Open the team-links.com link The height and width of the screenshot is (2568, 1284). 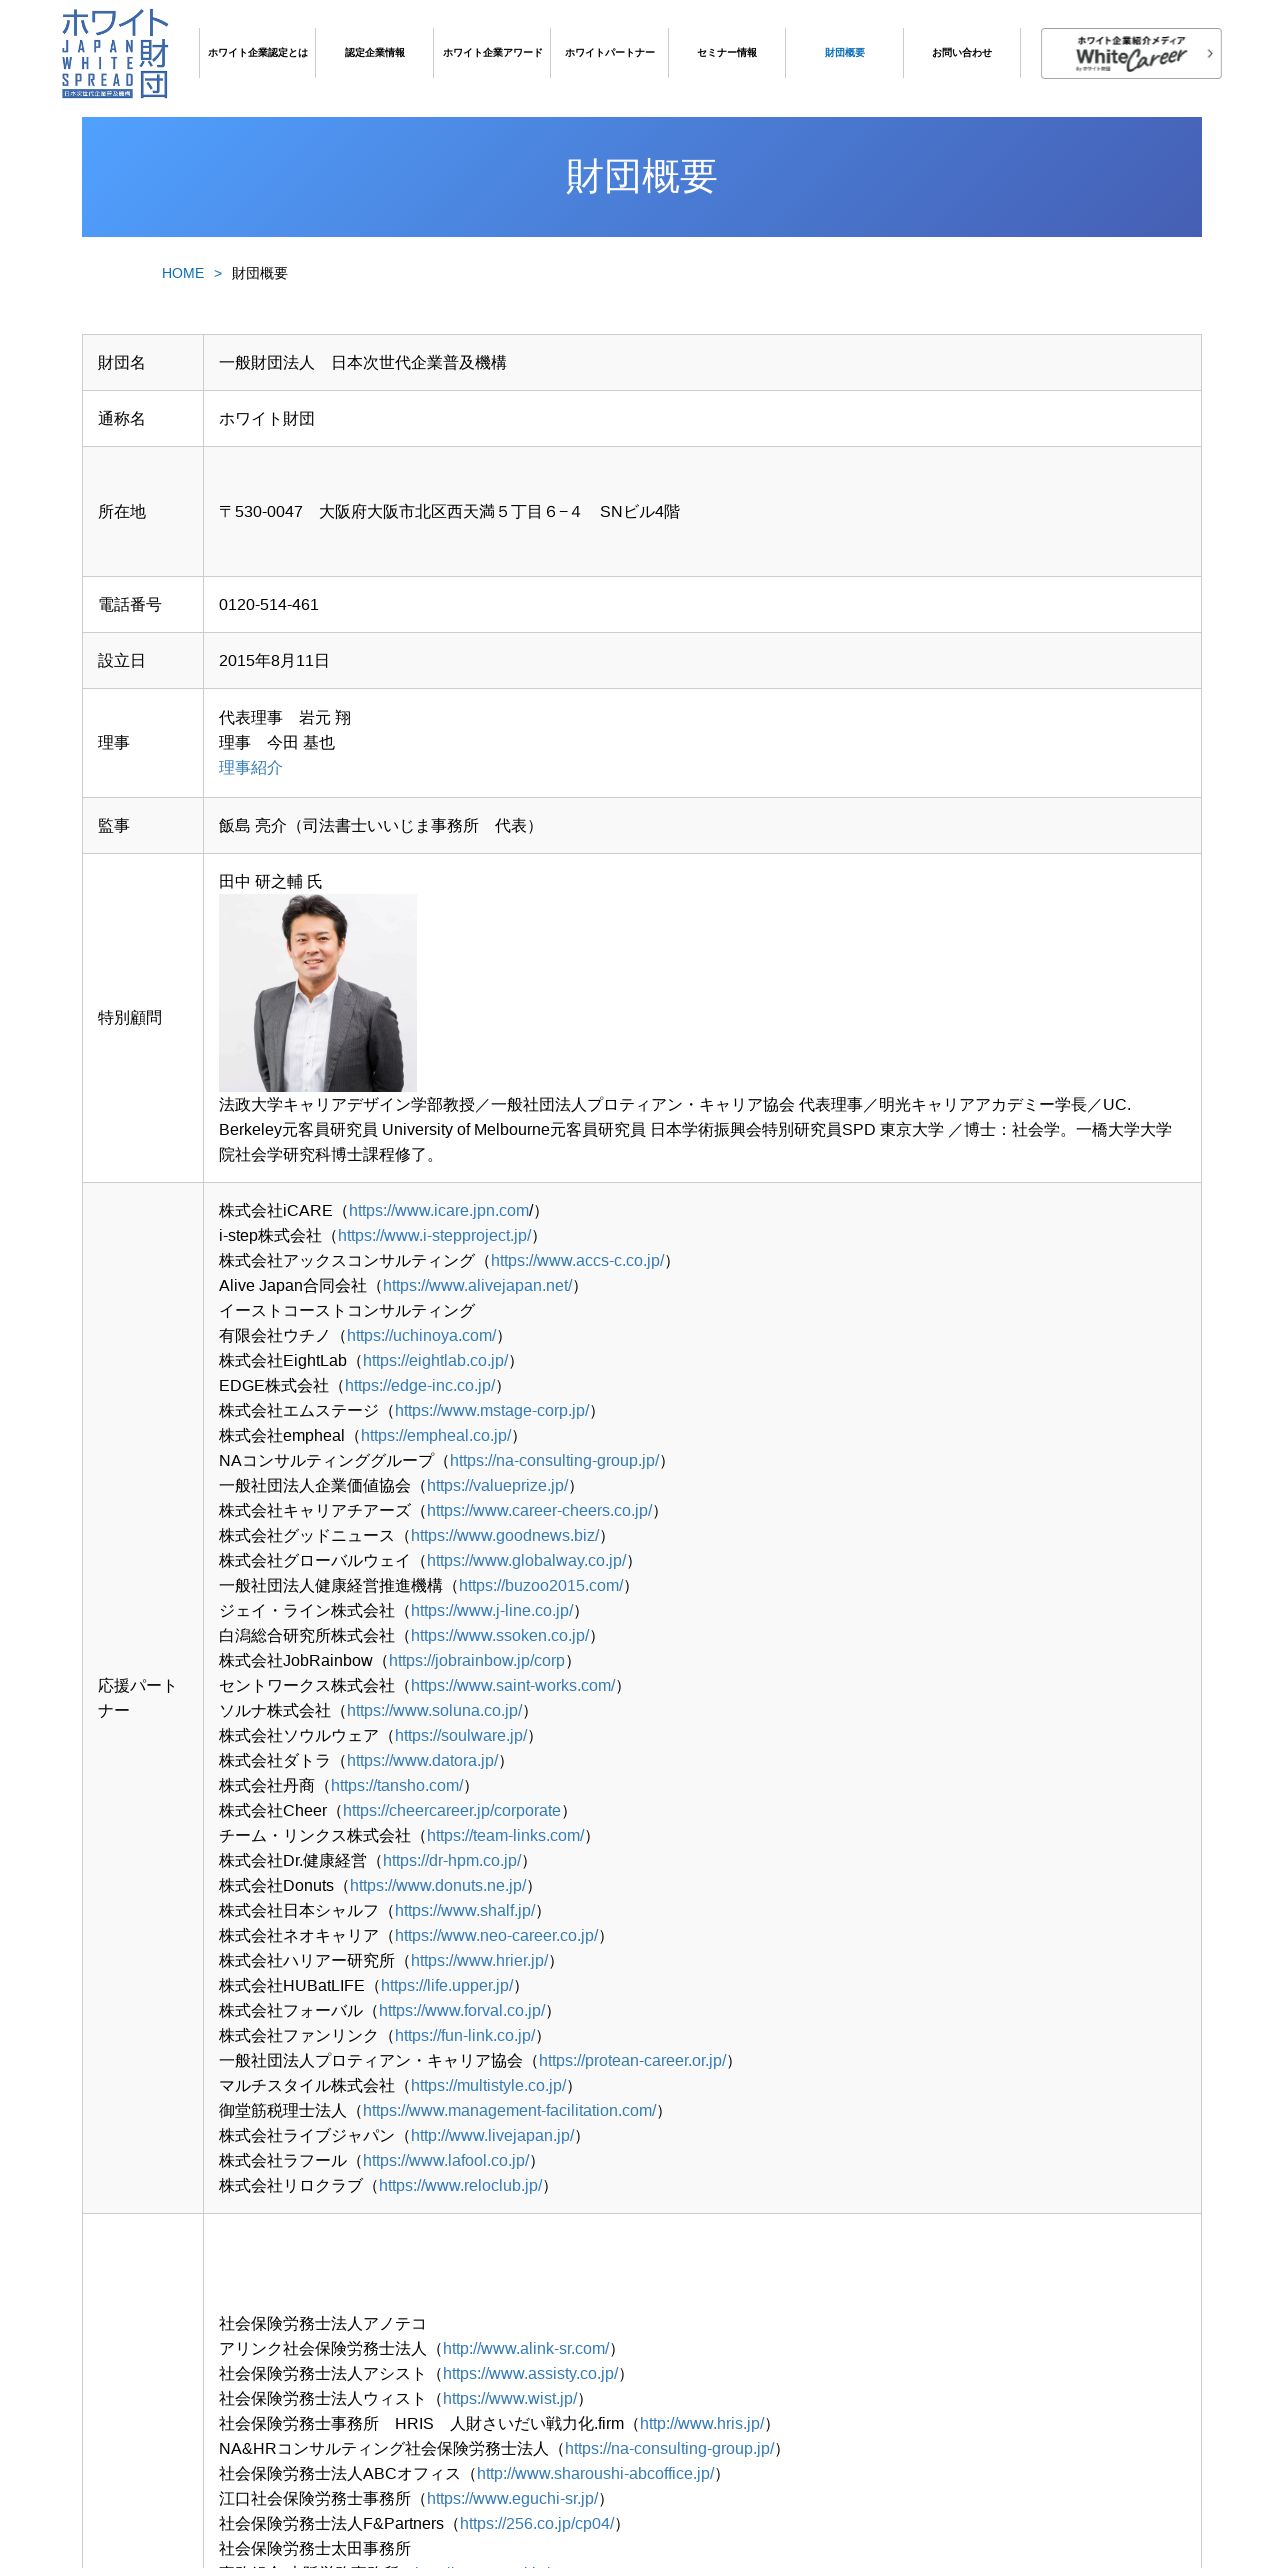[x=506, y=1836]
